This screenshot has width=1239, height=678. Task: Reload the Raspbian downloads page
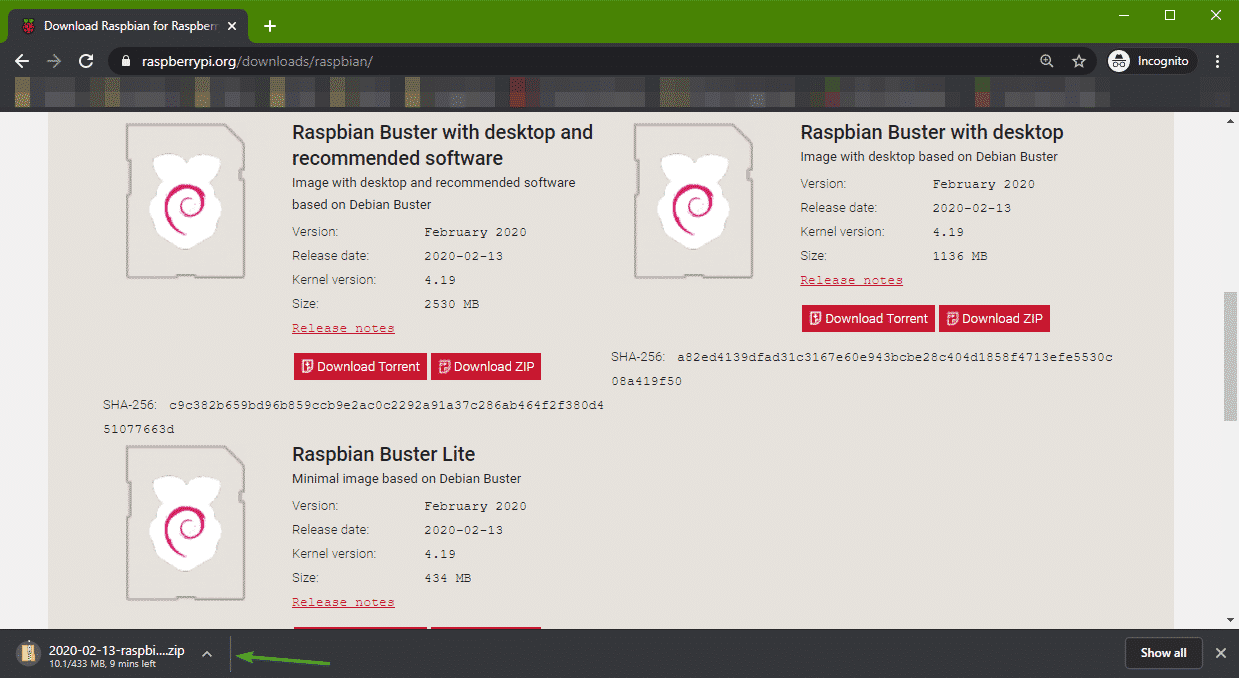click(86, 61)
